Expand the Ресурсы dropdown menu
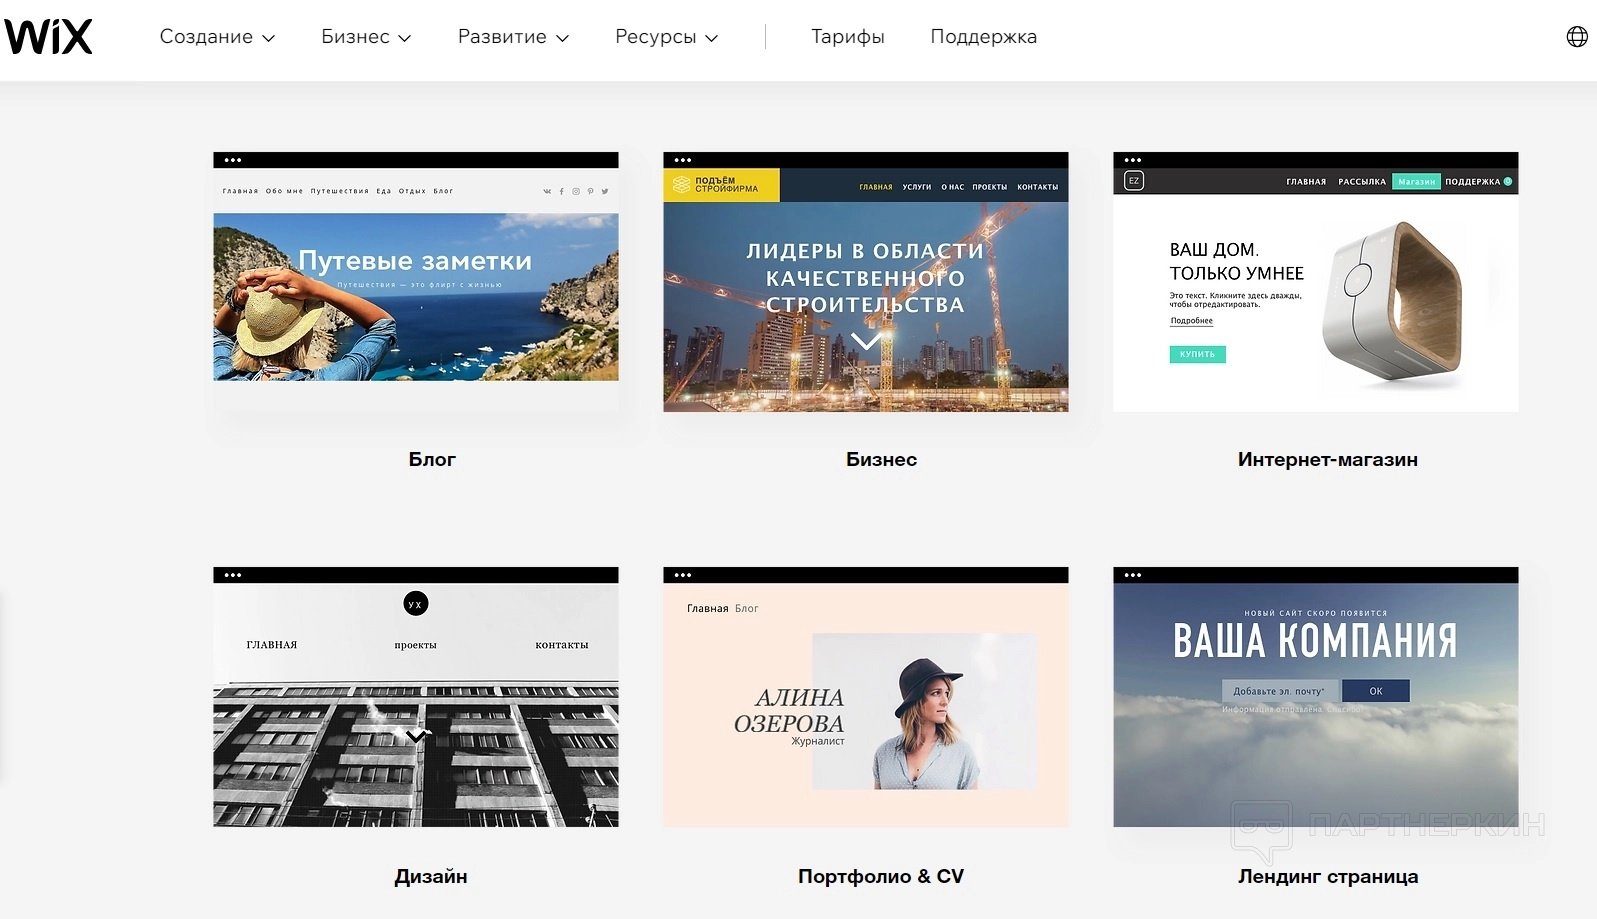The width and height of the screenshot is (1597, 919). pyautogui.click(x=666, y=37)
